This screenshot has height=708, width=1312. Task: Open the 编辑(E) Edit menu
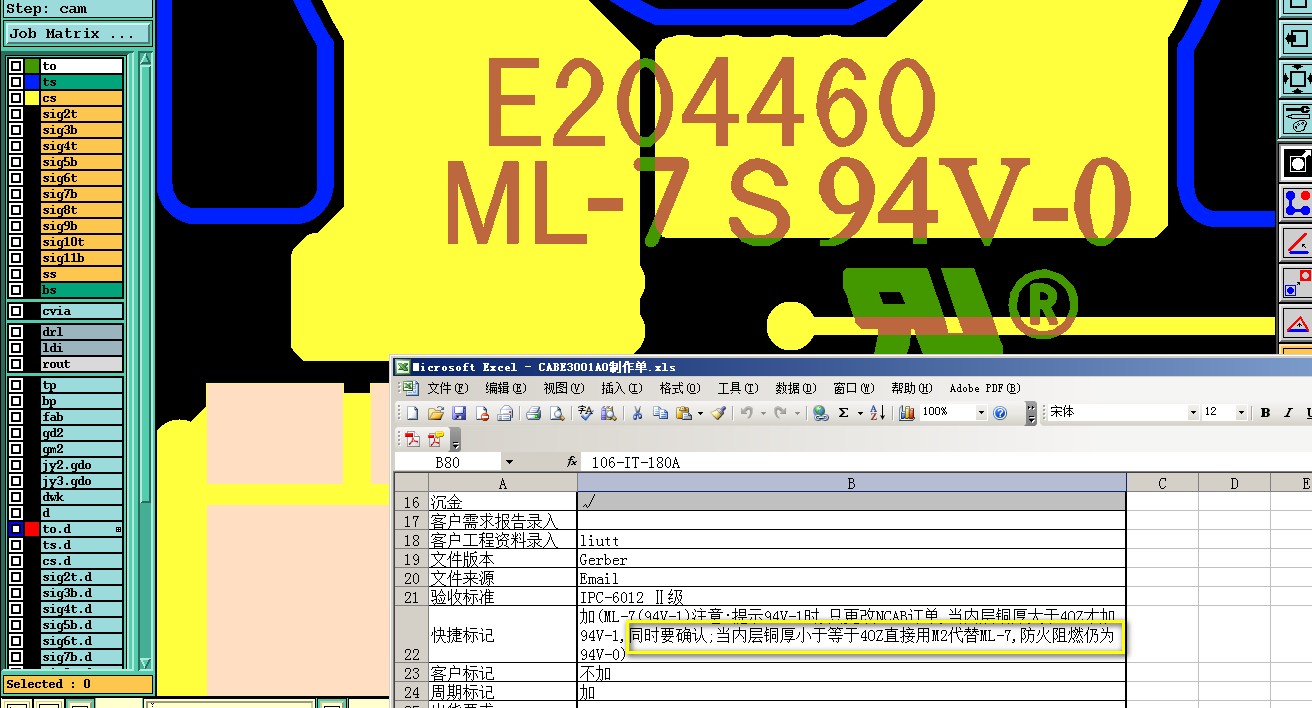pos(505,388)
